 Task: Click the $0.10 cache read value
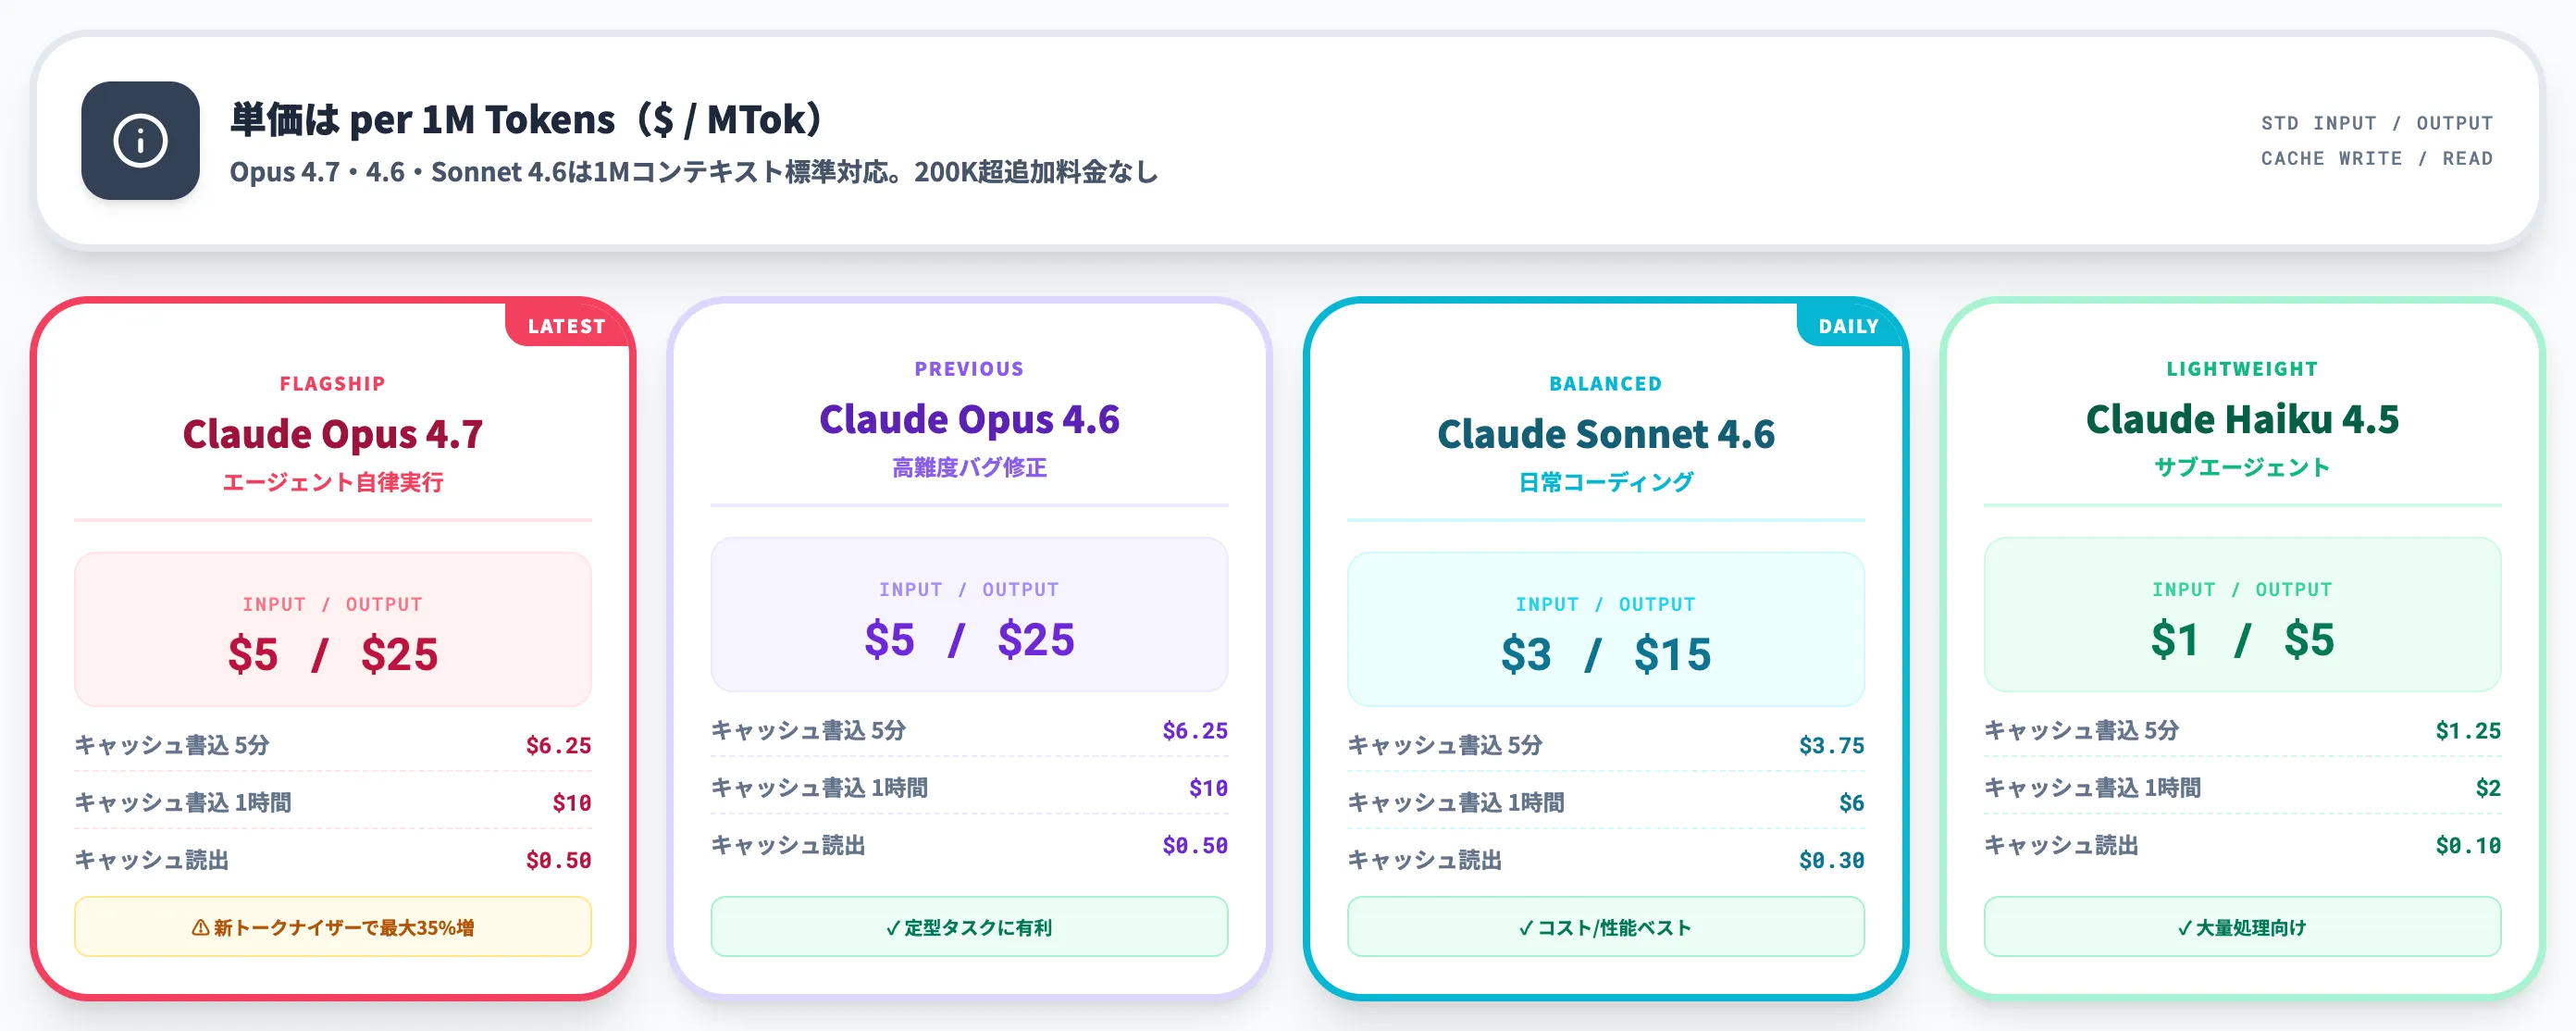[2468, 845]
